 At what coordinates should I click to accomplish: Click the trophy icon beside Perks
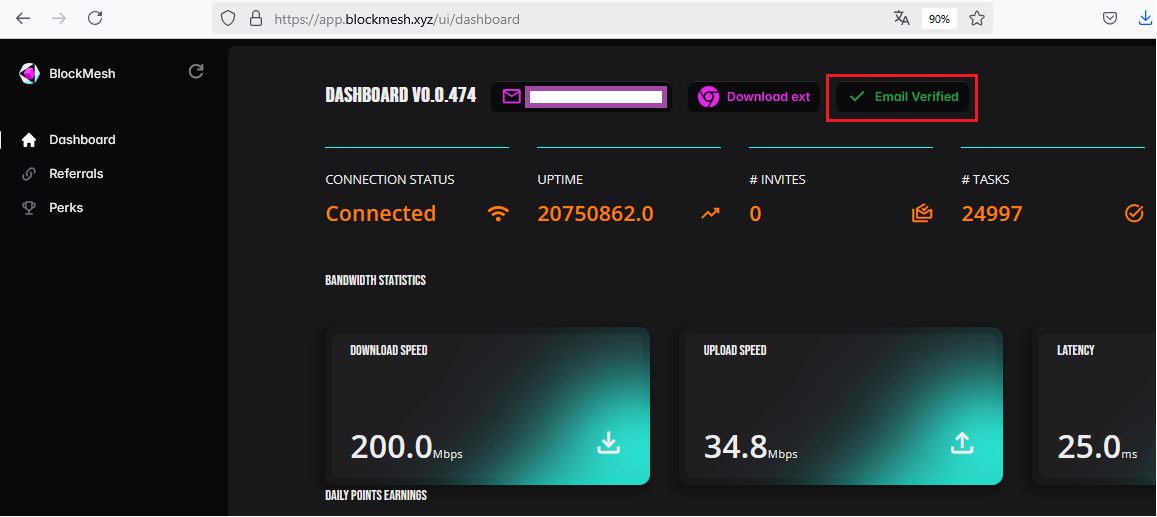tap(29, 208)
